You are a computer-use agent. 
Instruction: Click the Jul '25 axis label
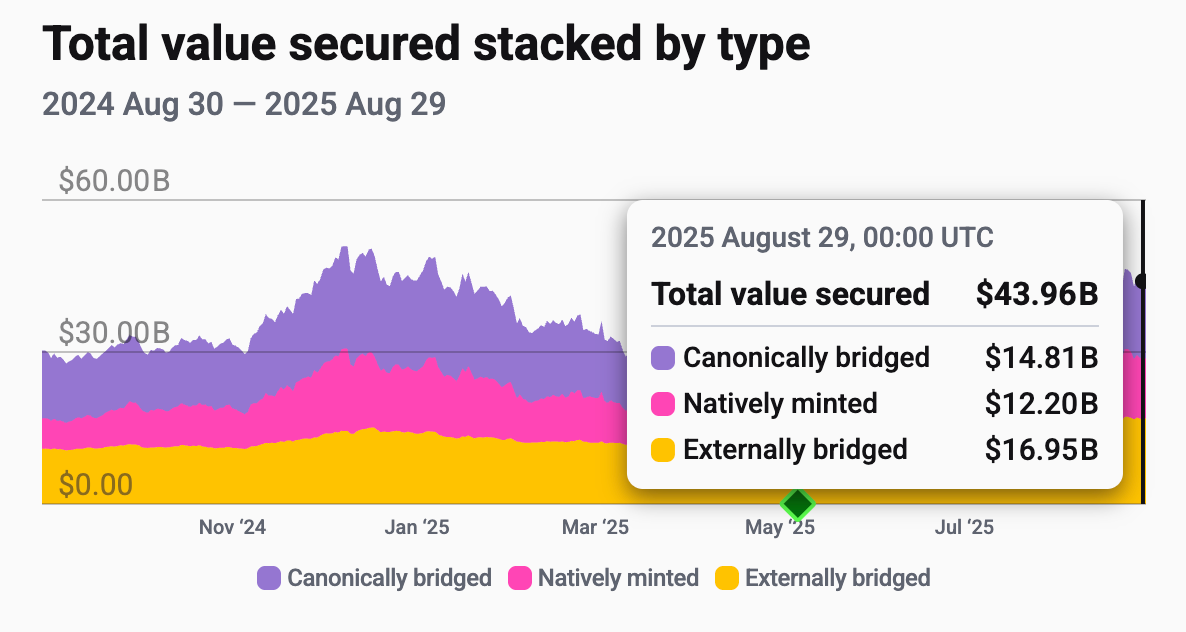pyautogui.click(x=964, y=527)
